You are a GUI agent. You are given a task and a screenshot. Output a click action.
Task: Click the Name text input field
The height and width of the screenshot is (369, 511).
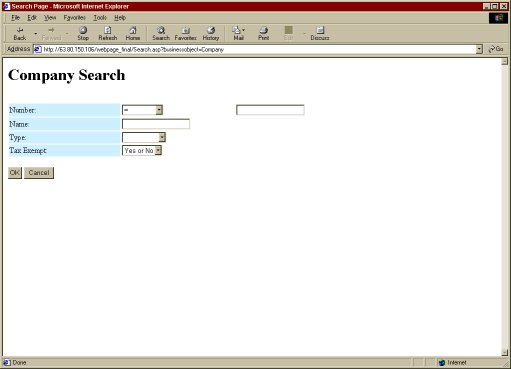pos(156,124)
